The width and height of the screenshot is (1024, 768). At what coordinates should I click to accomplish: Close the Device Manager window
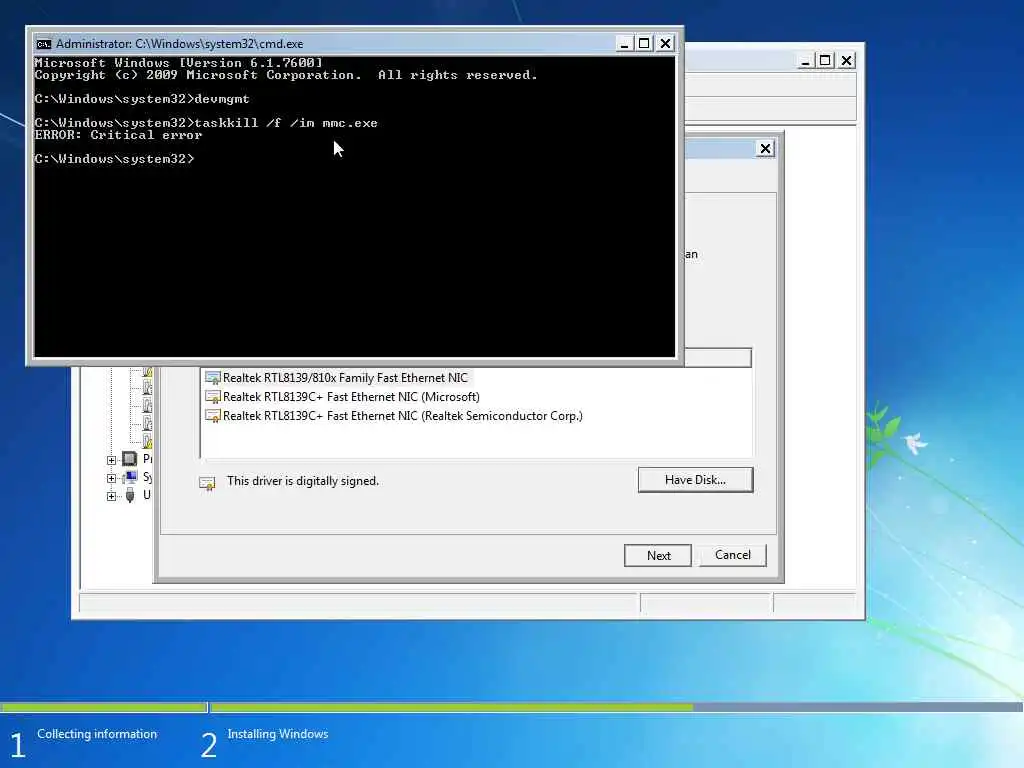[846, 61]
